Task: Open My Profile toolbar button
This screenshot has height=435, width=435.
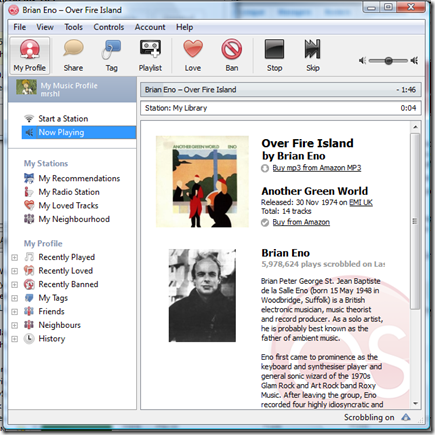Action: pyautogui.click(x=30, y=55)
